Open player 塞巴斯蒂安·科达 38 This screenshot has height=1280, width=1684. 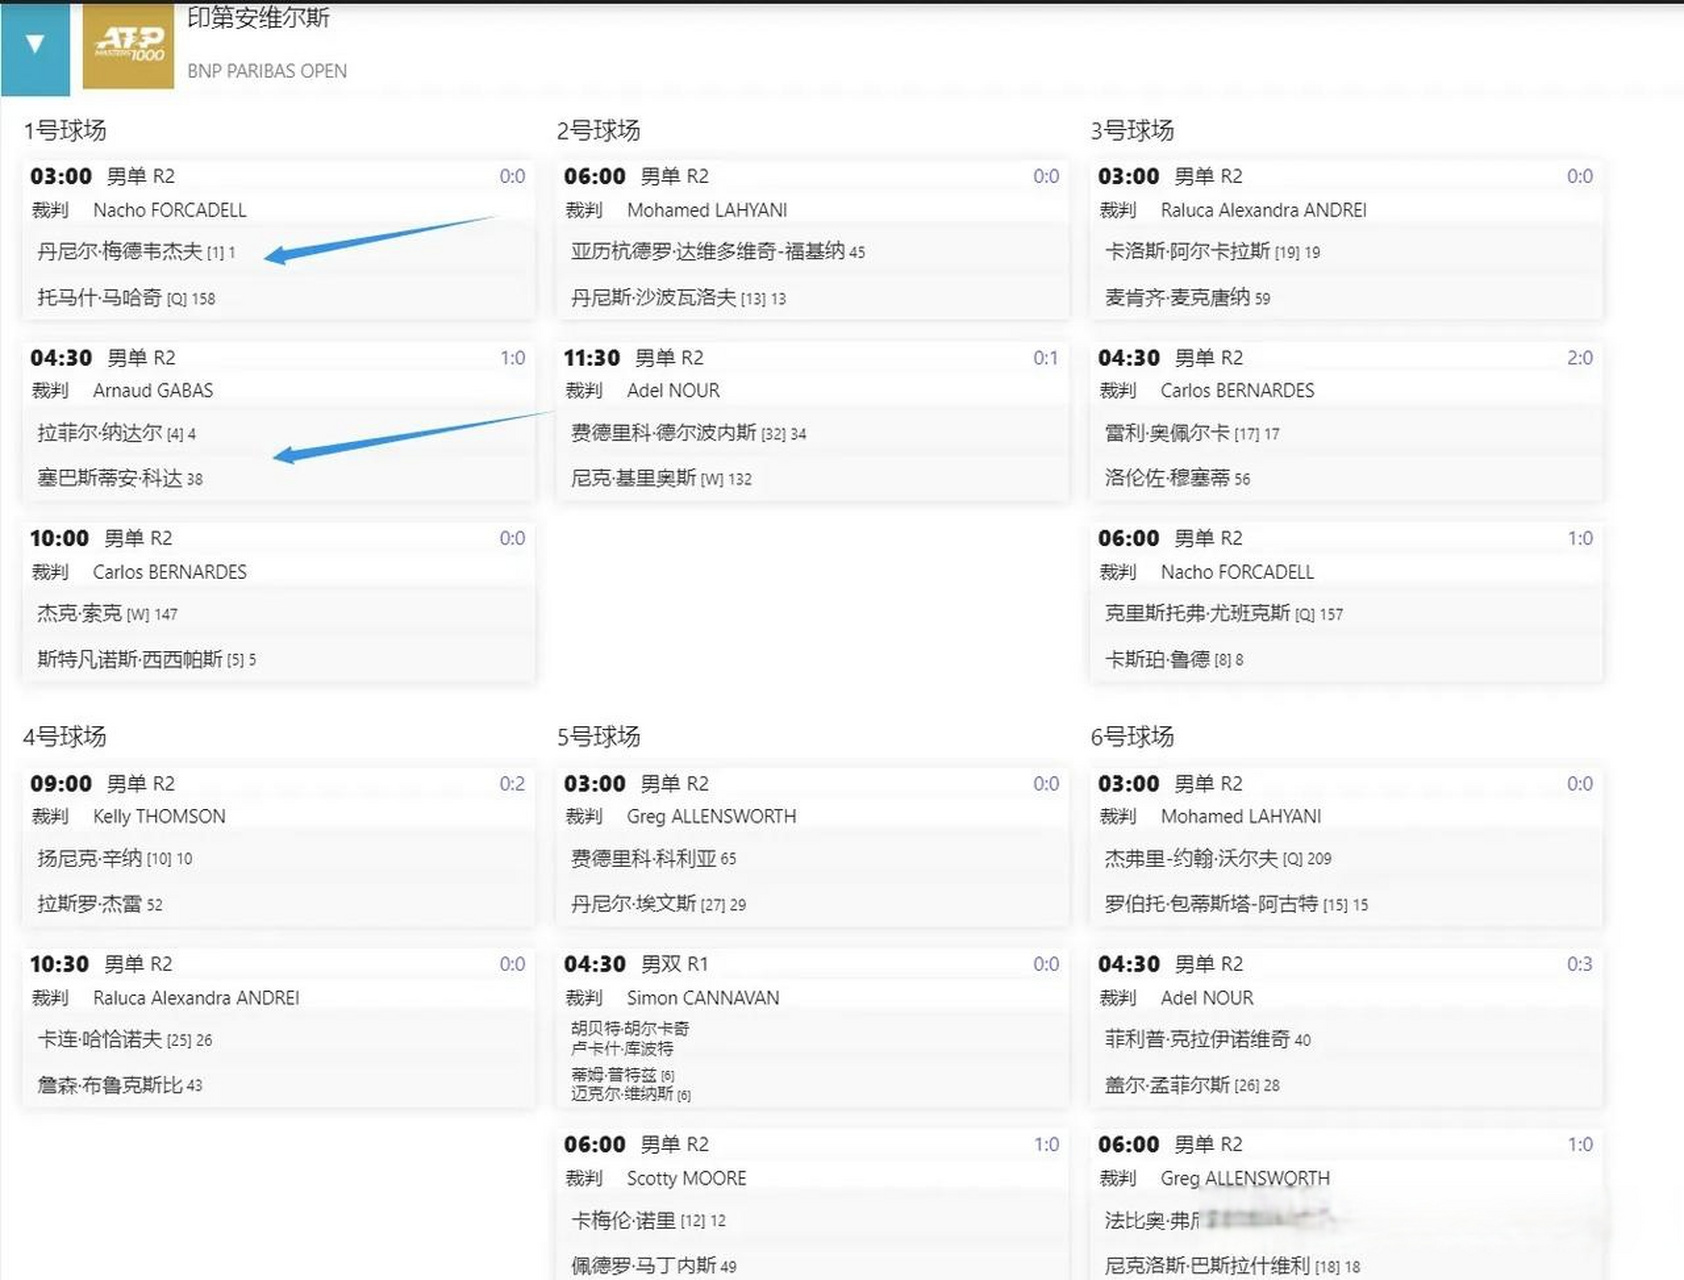[120, 479]
